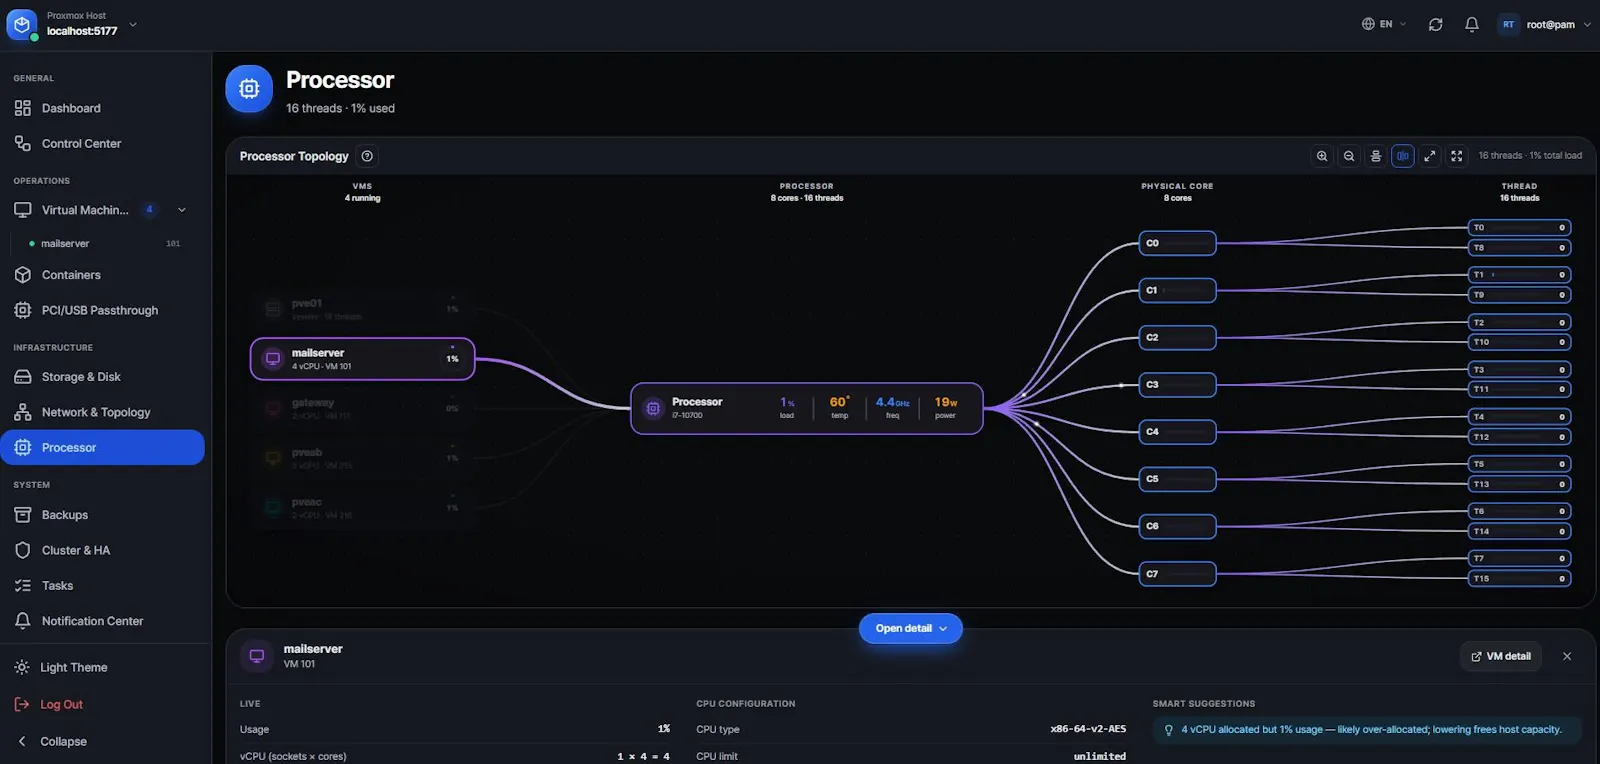Viewport: 1600px width, 764px height.
Task: Select the dimmed gateway VM node
Action: [x=362, y=408]
